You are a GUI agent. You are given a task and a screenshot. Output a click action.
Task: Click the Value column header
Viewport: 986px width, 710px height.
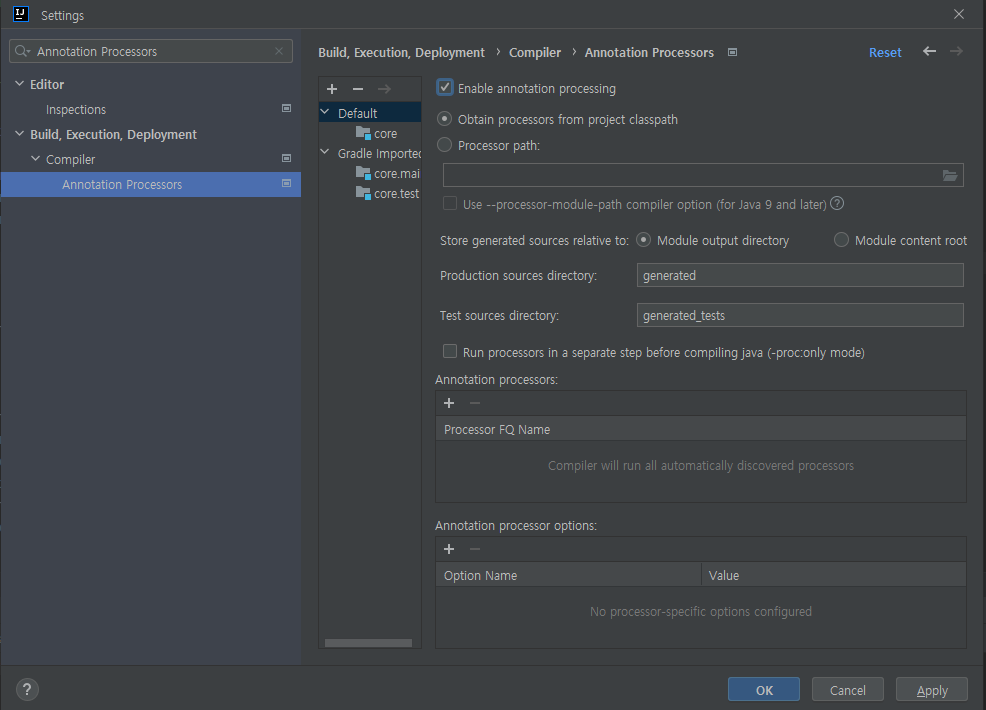(834, 575)
